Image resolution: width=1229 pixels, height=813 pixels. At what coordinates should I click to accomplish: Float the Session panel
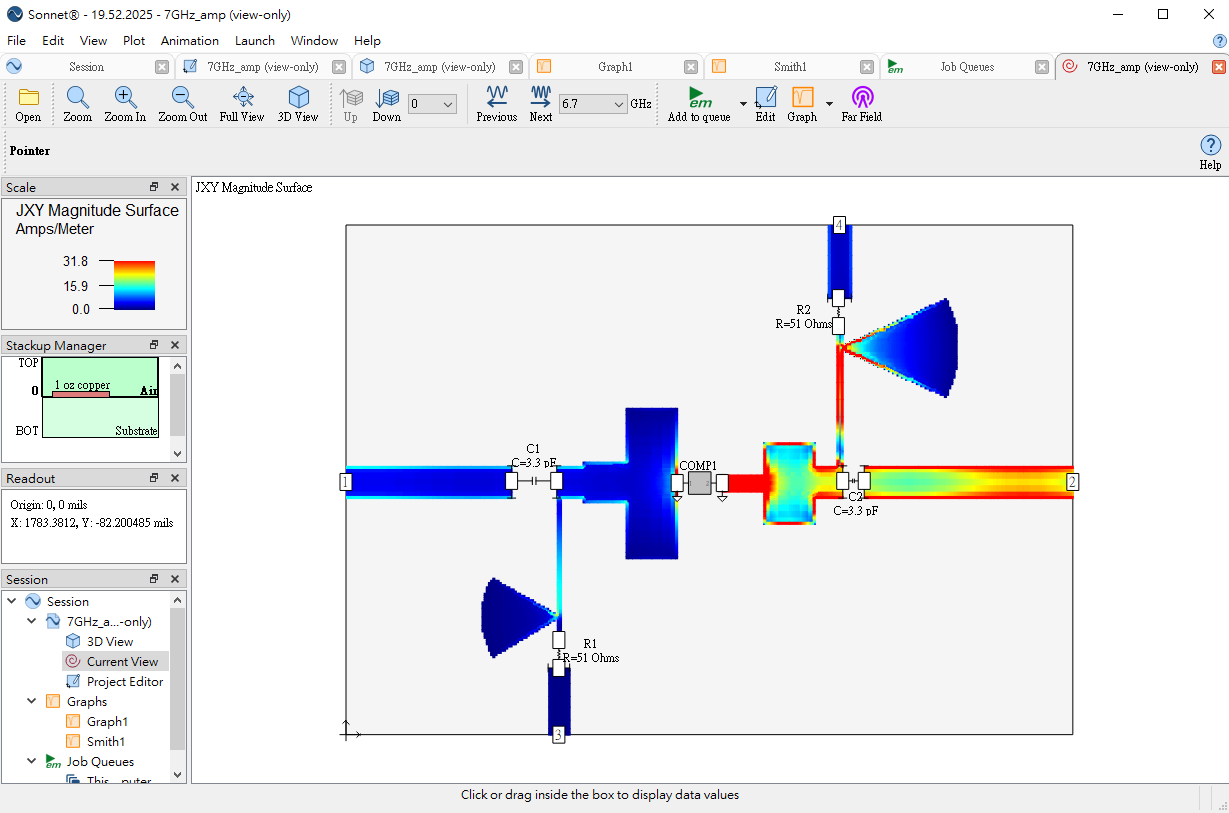154,579
